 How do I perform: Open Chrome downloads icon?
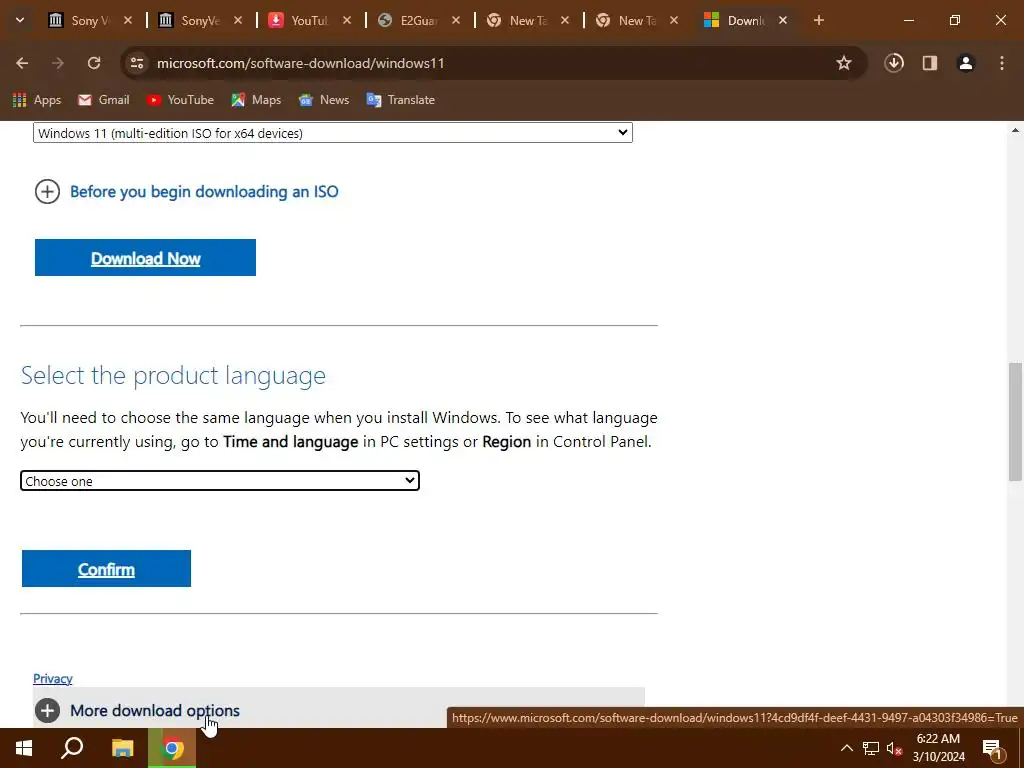click(x=894, y=63)
